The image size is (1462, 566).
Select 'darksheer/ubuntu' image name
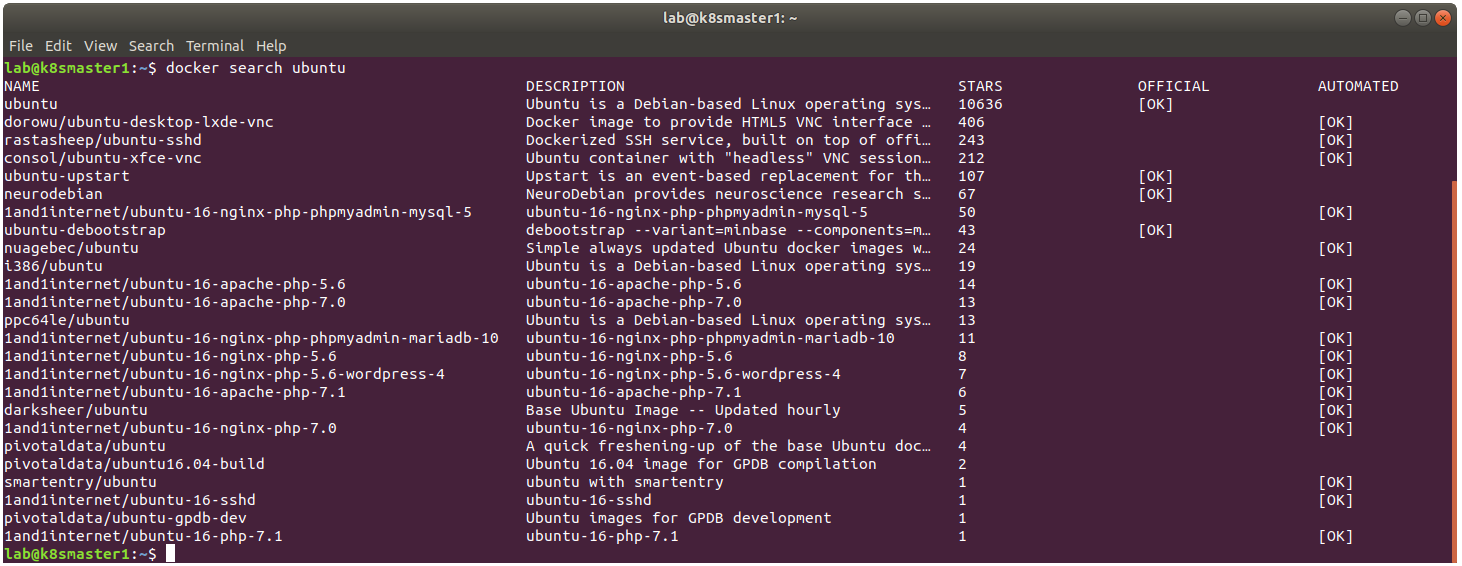(x=76, y=410)
